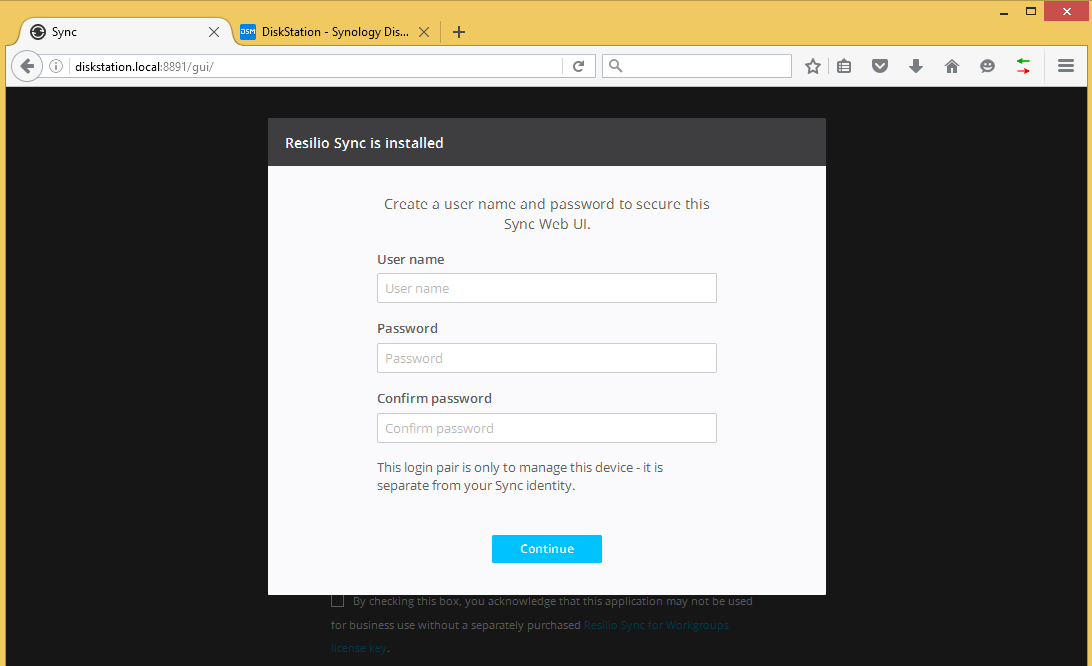The width and height of the screenshot is (1092, 666).
Task: Reload the current page
Action: pos(578,66)
